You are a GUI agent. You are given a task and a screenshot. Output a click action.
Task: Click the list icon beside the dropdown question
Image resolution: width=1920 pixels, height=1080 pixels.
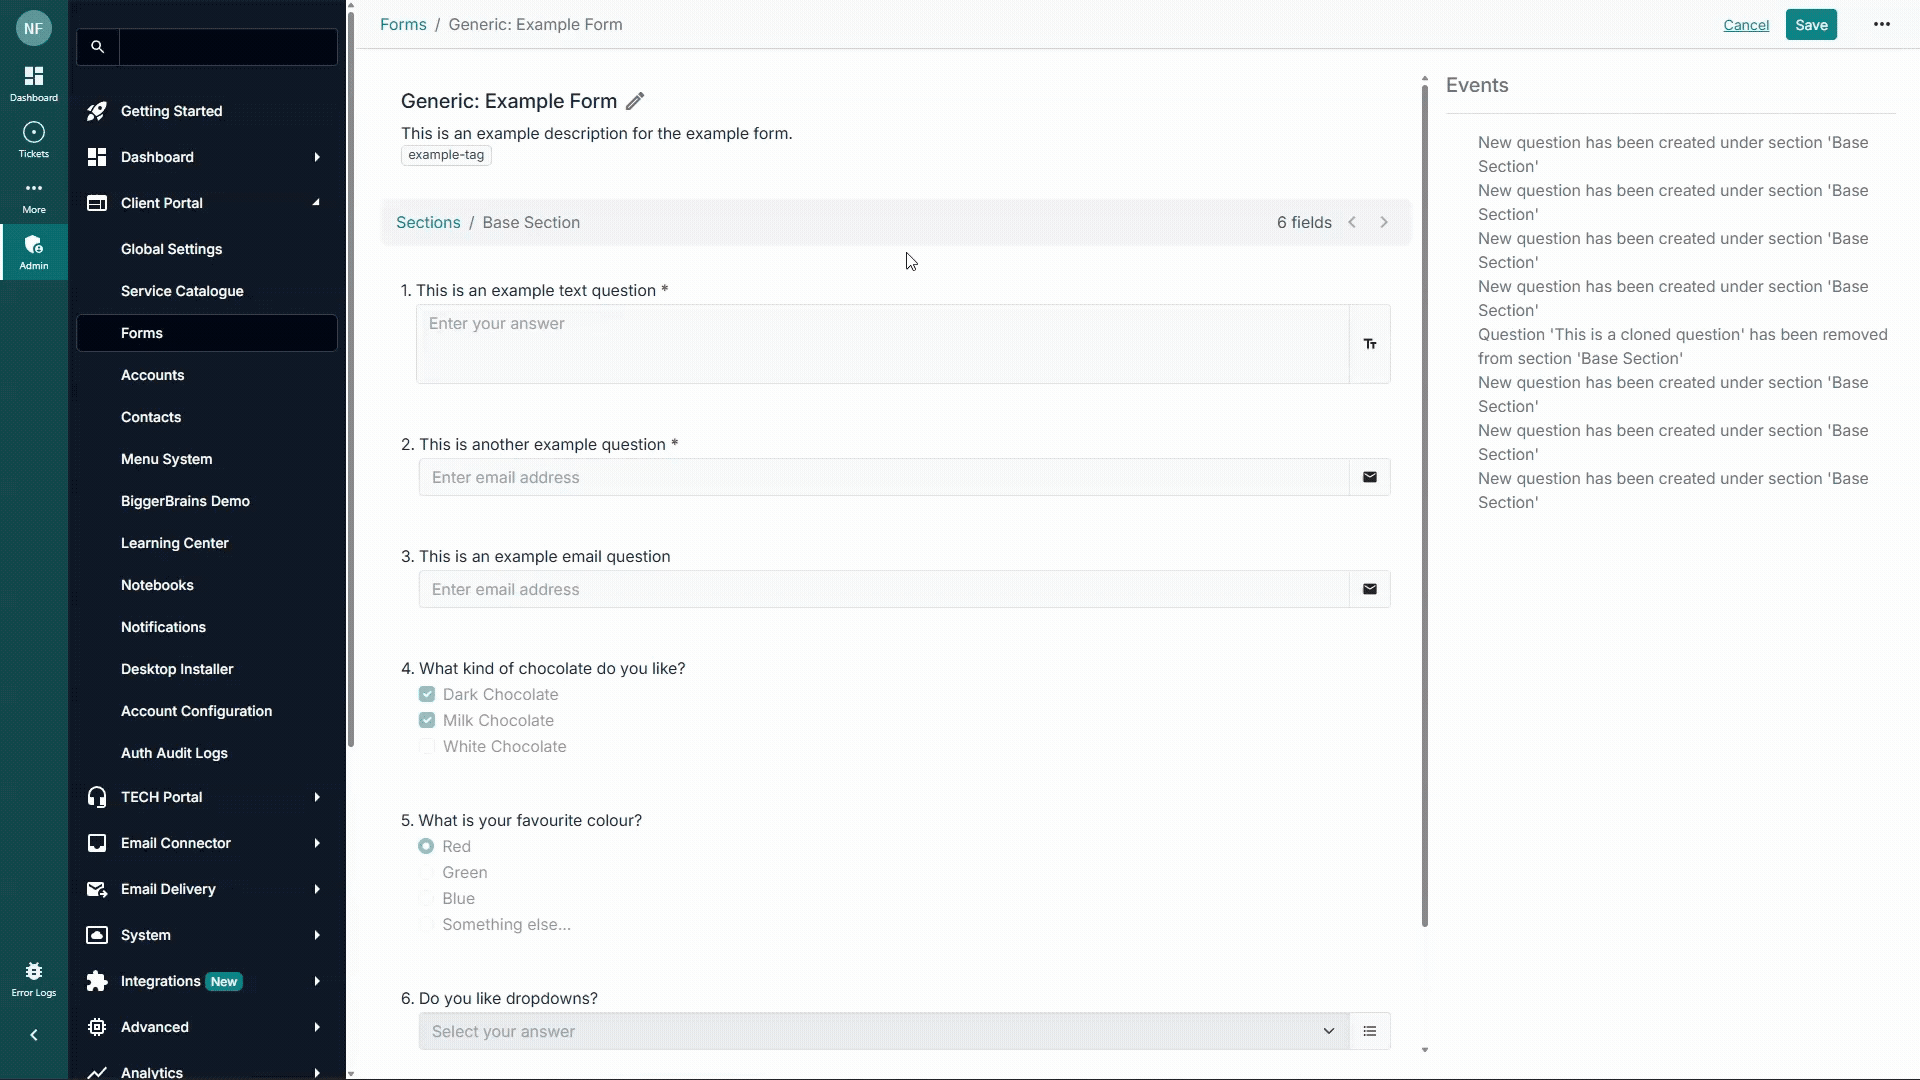(x=1369, y=1031)
